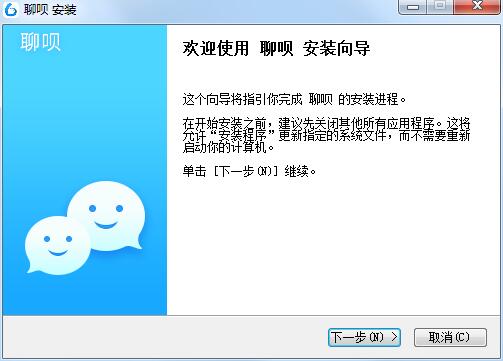Cancel setup with the 取消(C) button
The image size is (503, 361).
[450, 337]
